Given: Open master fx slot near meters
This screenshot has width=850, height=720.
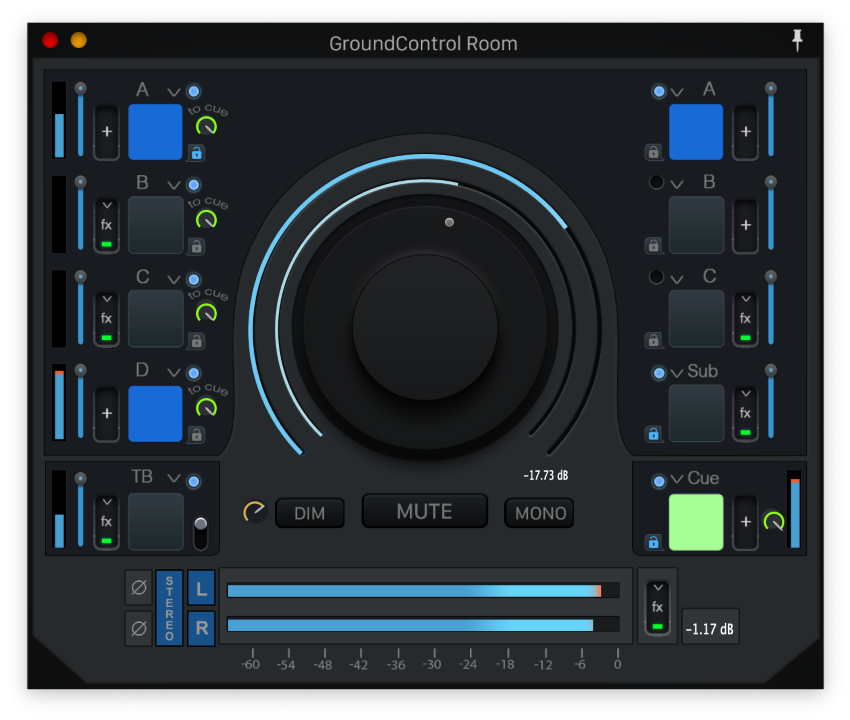Looking at the screenshot, I should tap(658, 607).
